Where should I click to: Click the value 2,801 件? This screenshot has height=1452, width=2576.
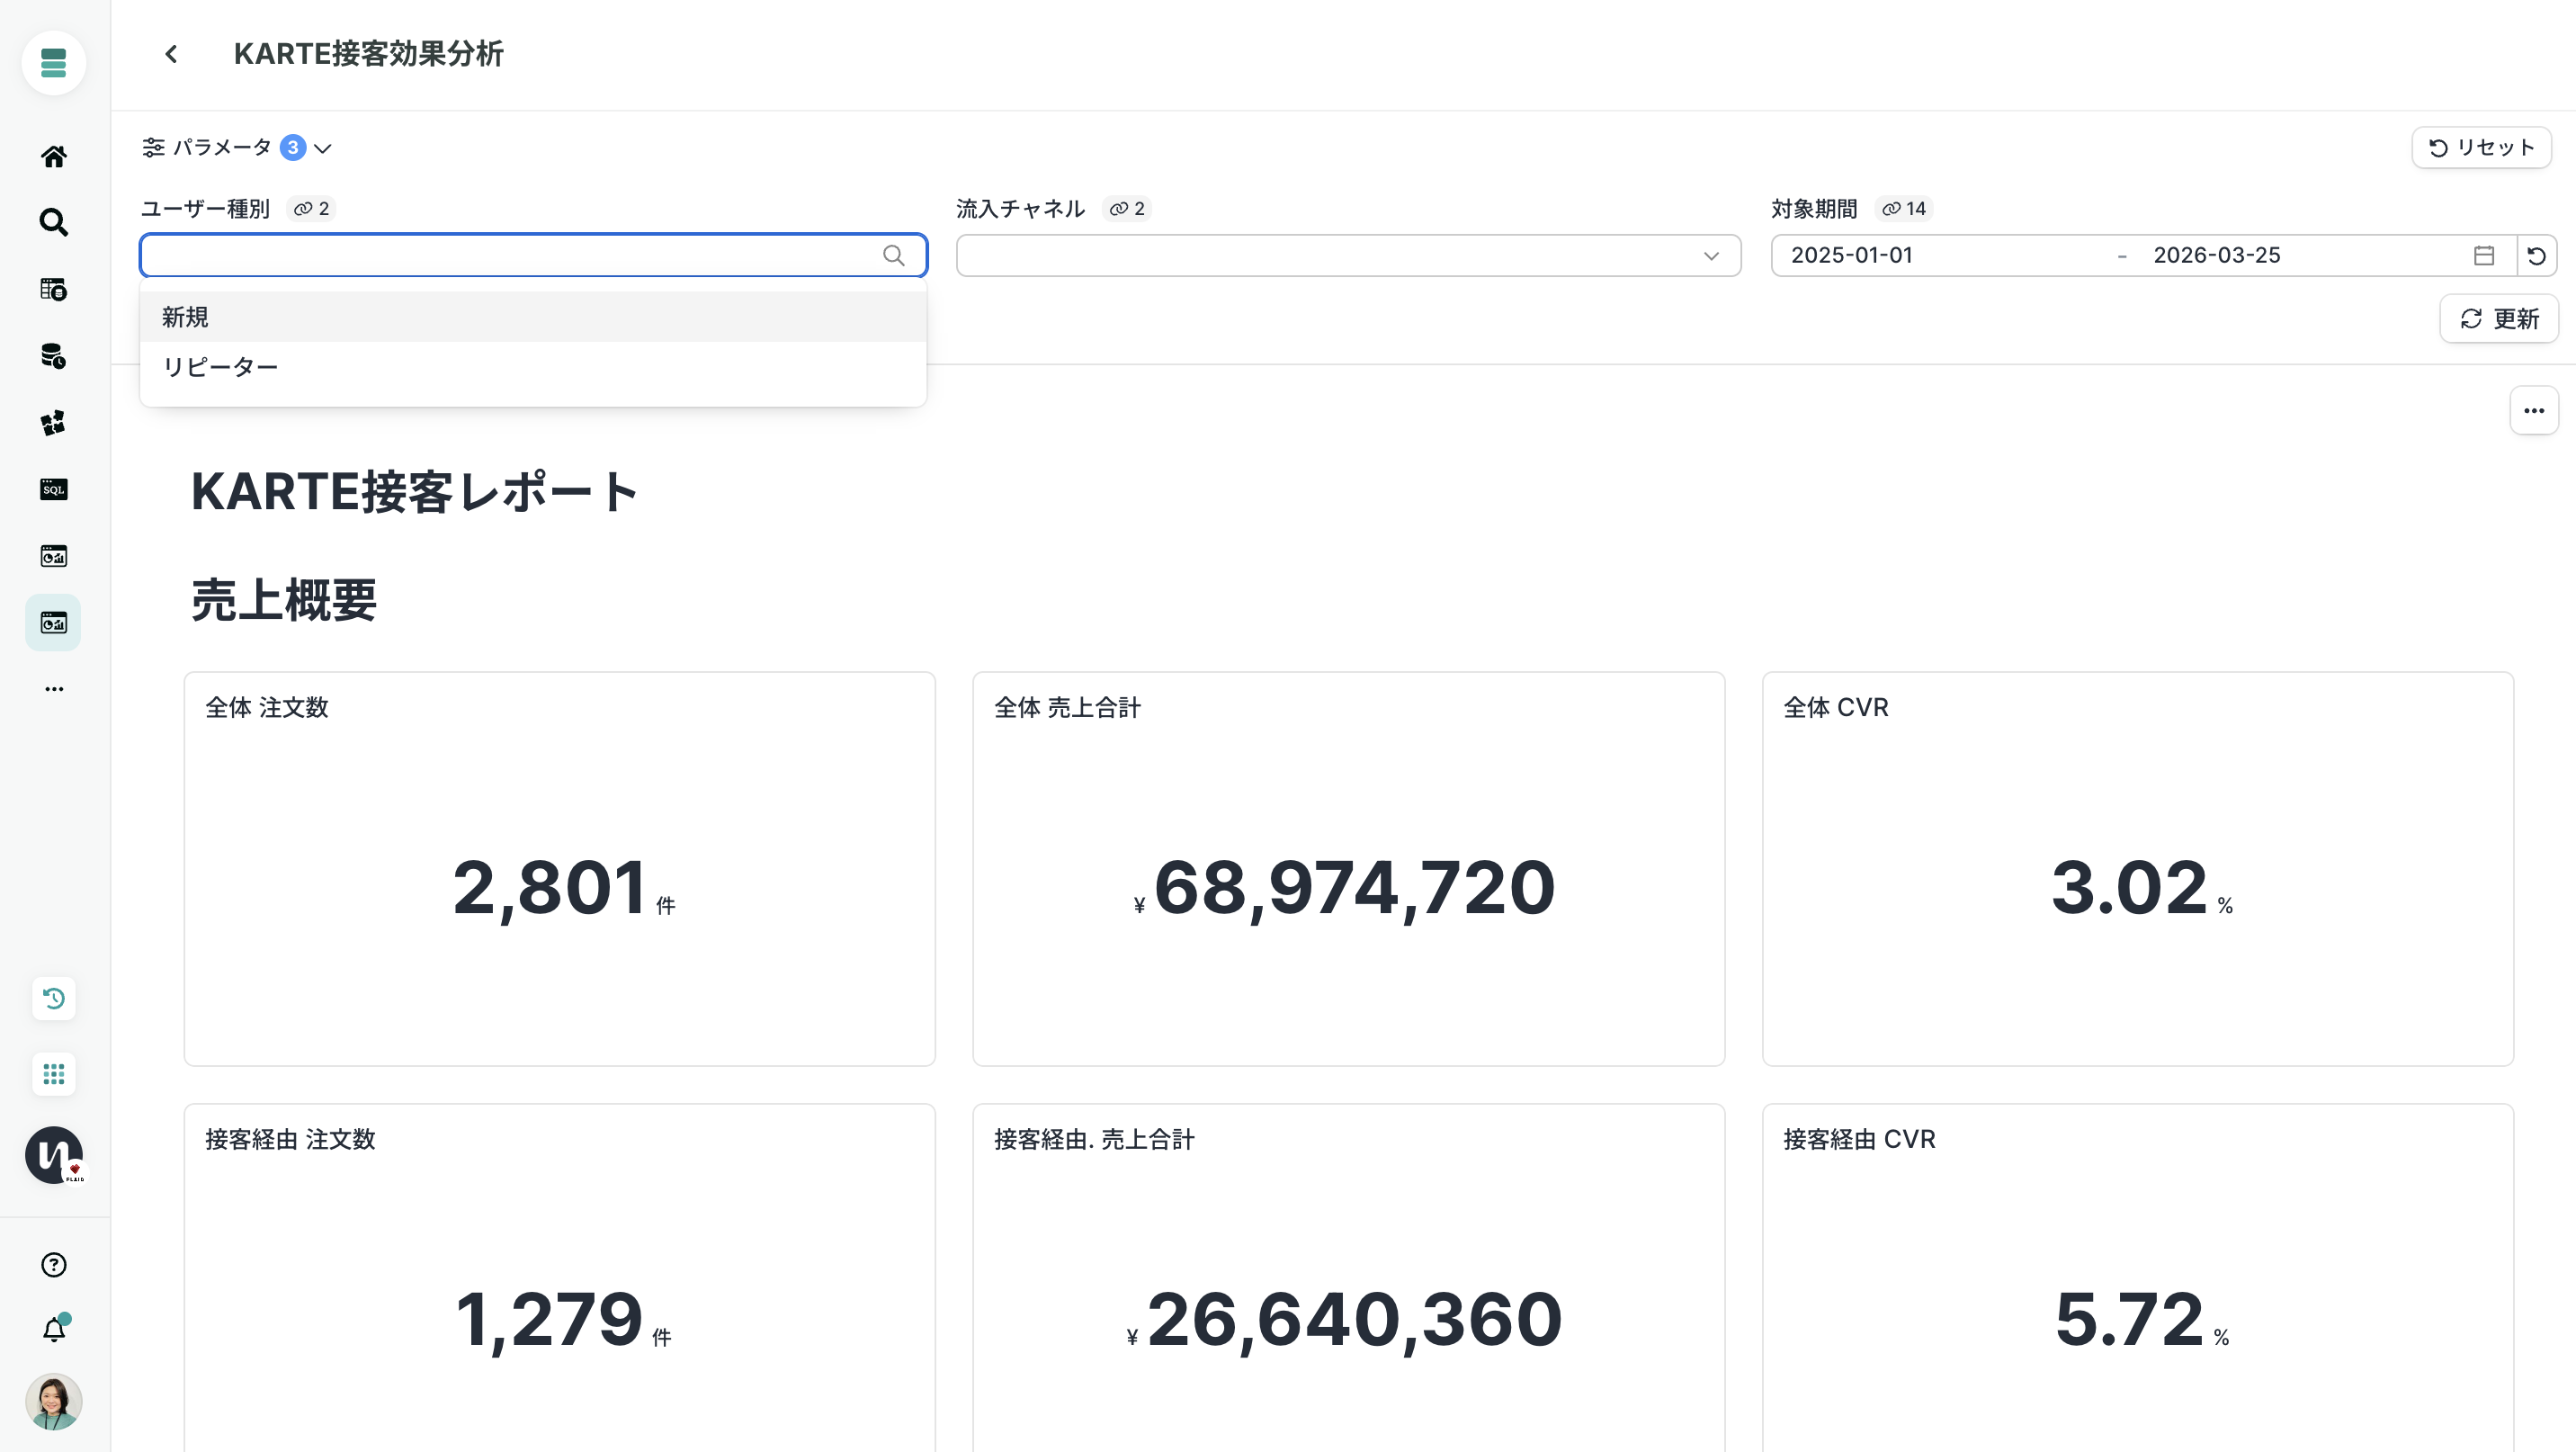point(564,888)
